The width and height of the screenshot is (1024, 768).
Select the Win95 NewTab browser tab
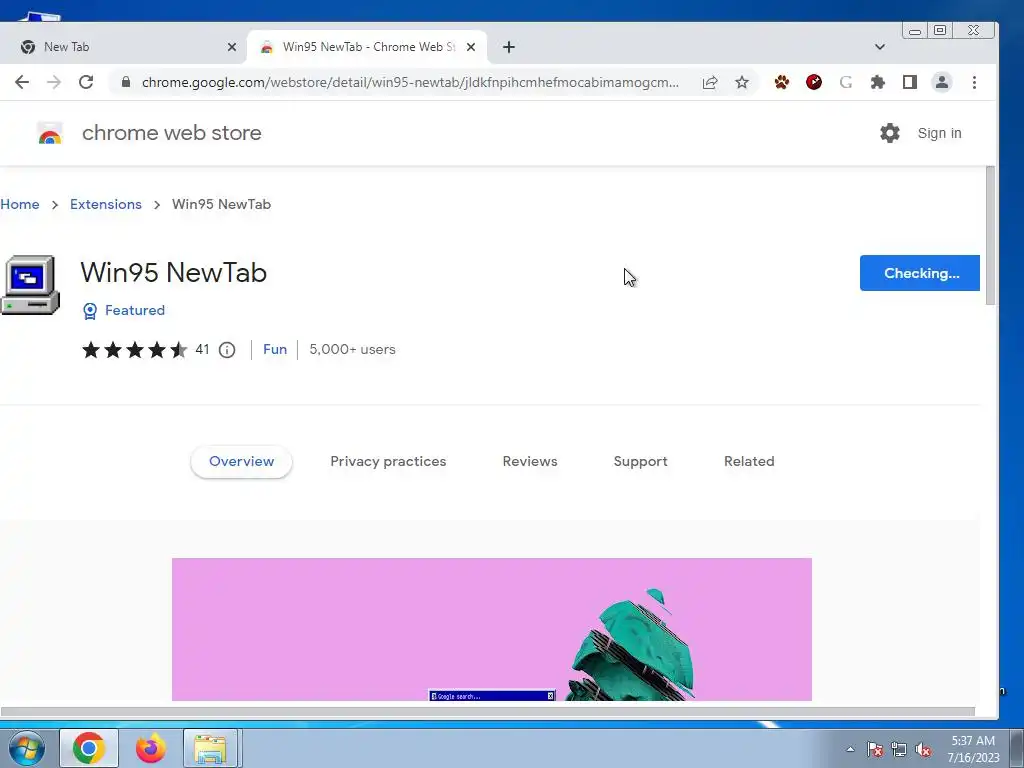[x=366, y=47]
